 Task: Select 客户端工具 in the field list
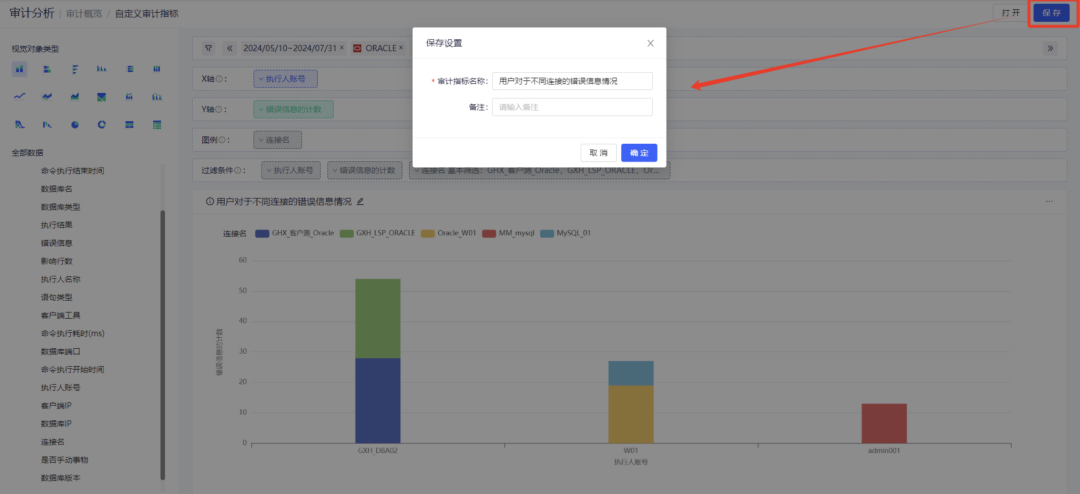tap(61, 315)
